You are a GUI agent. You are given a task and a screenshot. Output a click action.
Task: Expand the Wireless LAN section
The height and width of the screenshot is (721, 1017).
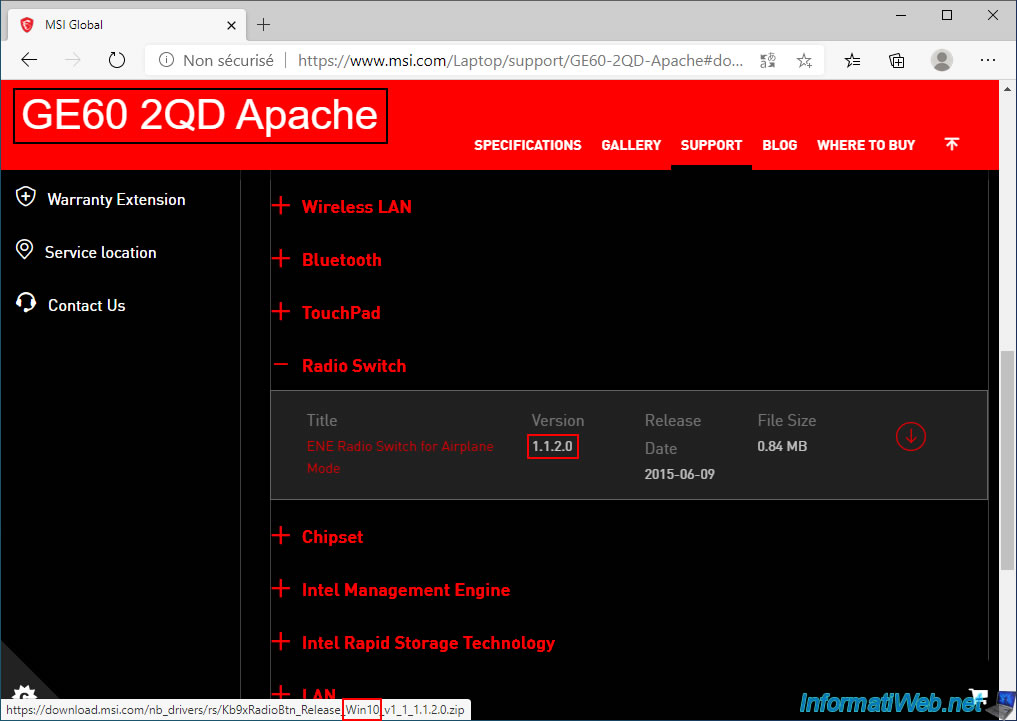342,206
